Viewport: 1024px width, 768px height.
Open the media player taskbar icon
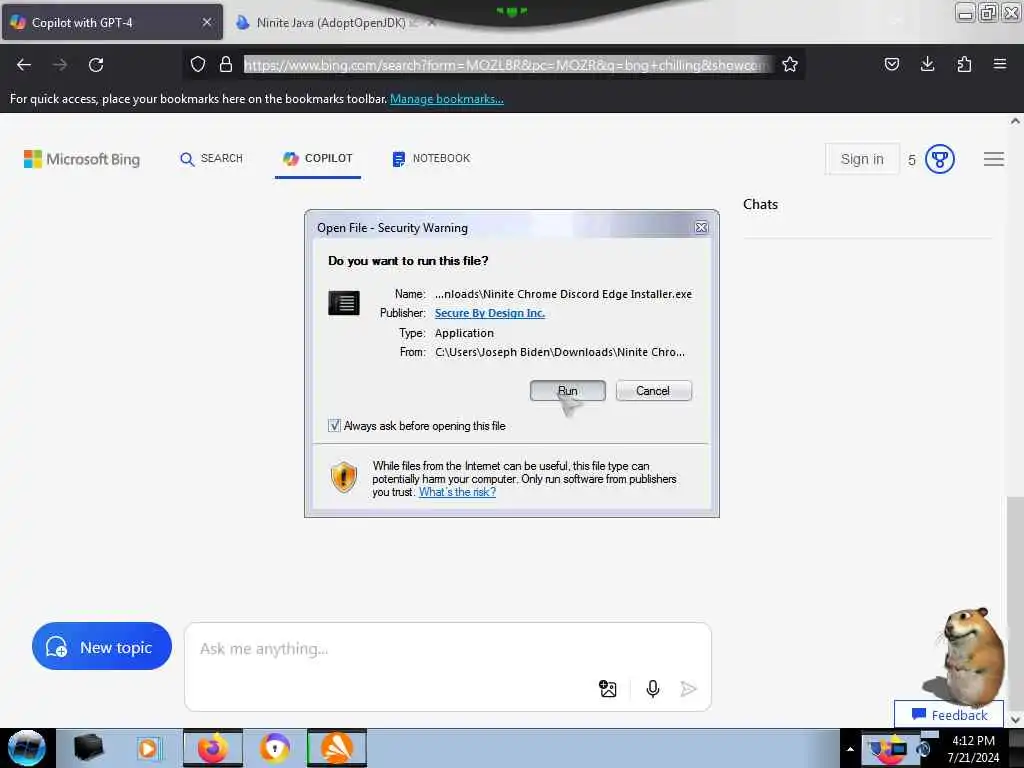149,748
